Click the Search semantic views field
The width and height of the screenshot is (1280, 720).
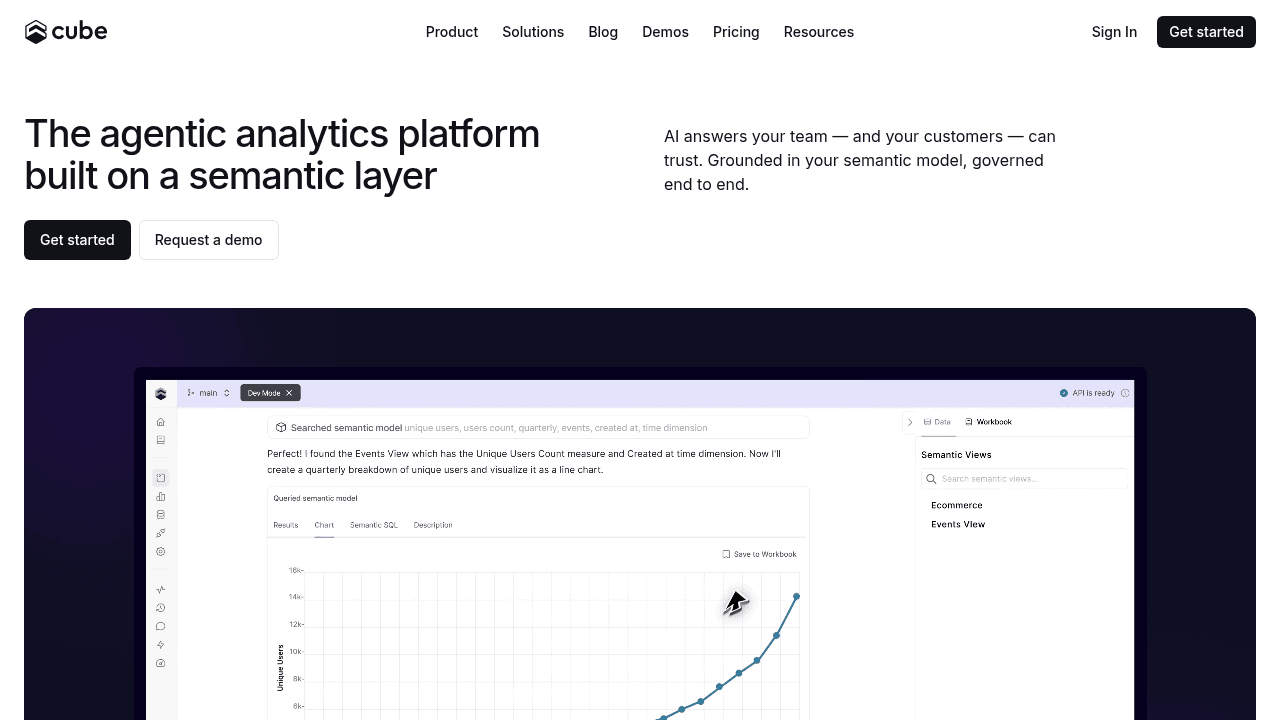1025,479
